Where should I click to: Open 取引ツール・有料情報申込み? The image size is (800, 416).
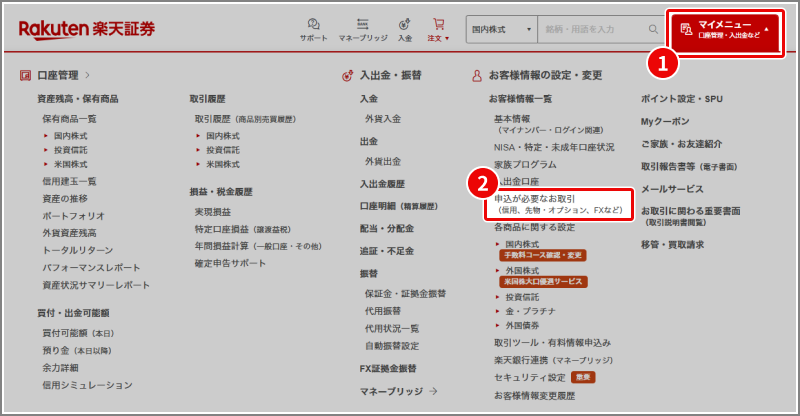pyautogui.click(x=553, y=342)
